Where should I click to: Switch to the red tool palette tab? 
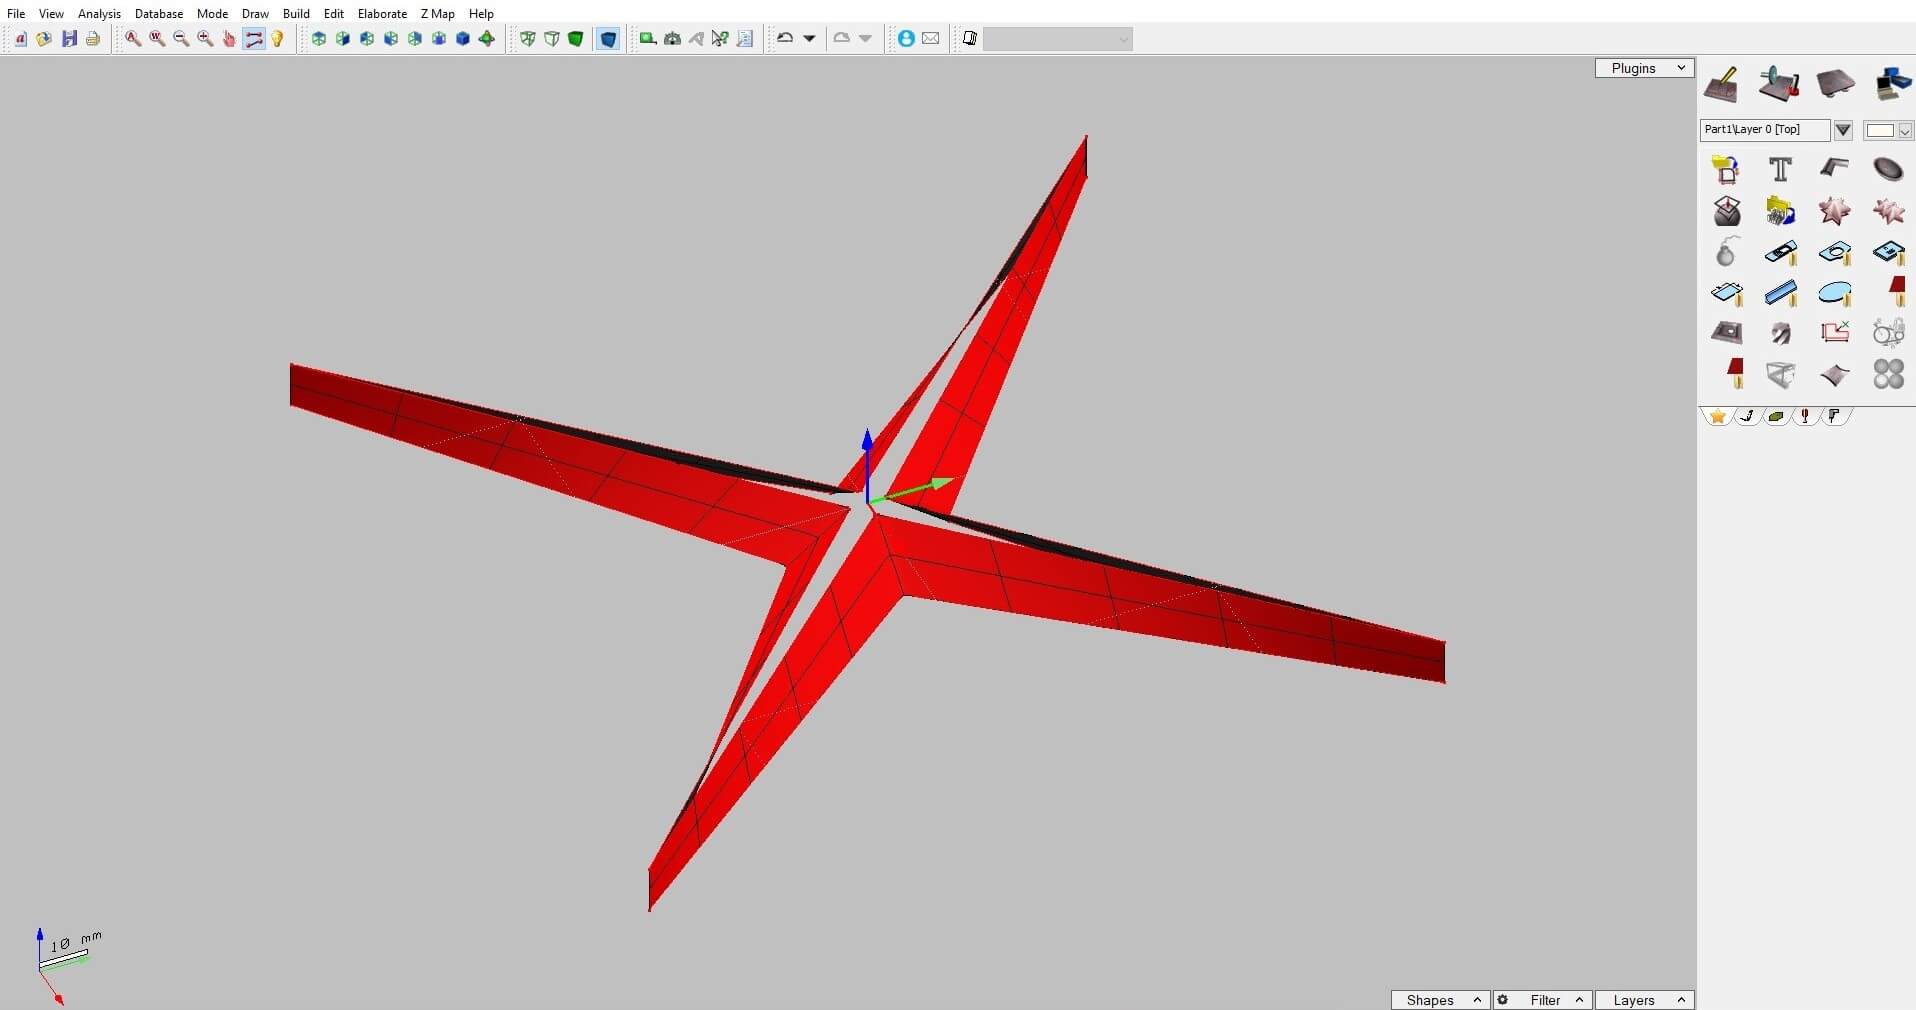coord(1805,416)
